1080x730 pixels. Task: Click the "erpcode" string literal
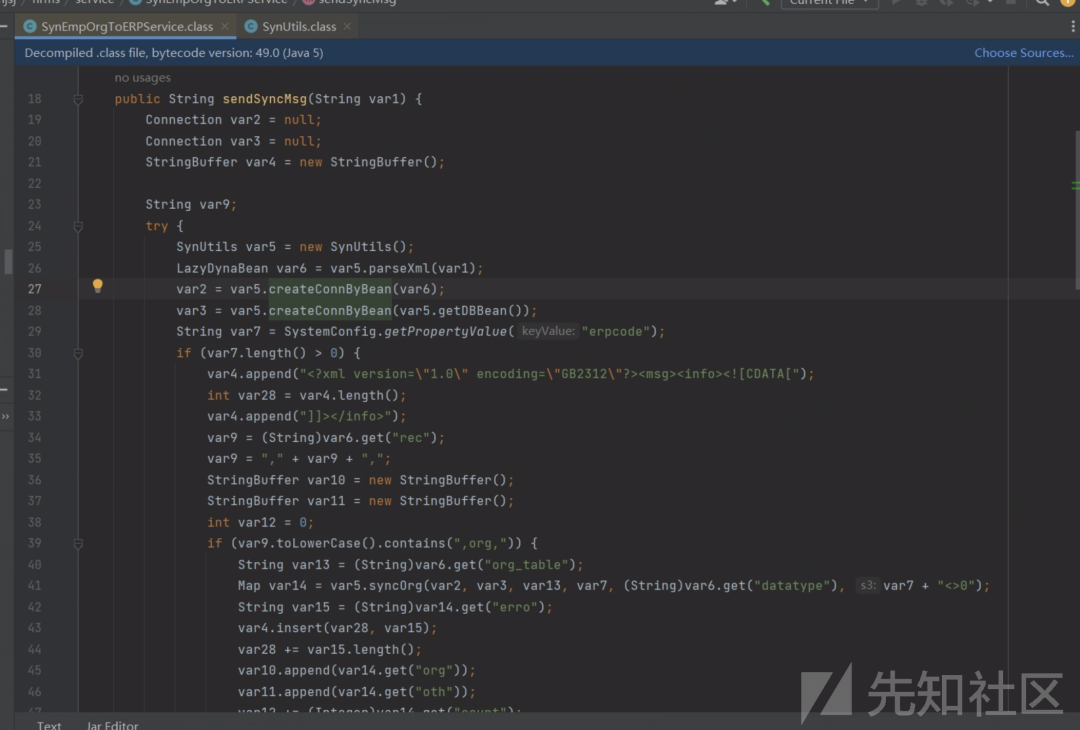[x=616, y=331]
